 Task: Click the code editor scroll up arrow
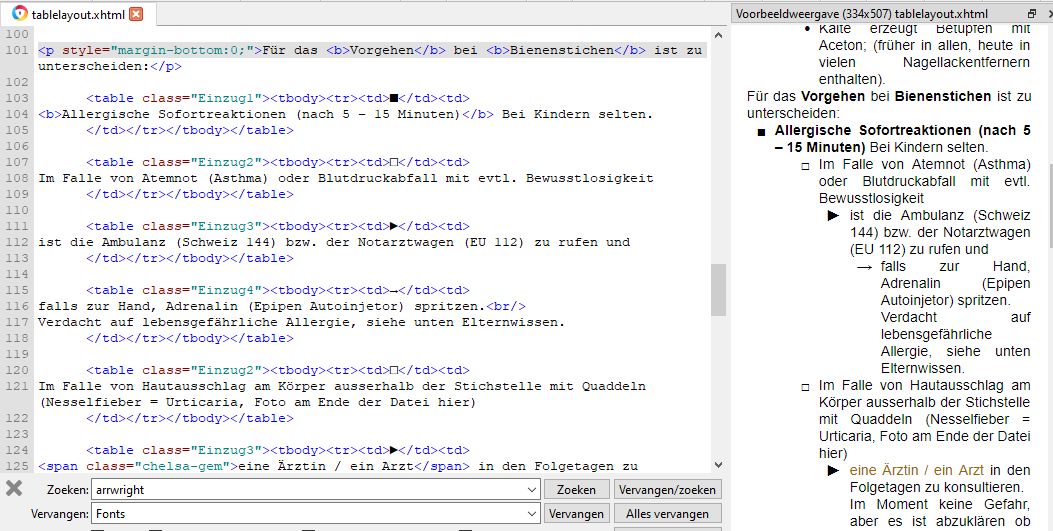tap(718, 35)
